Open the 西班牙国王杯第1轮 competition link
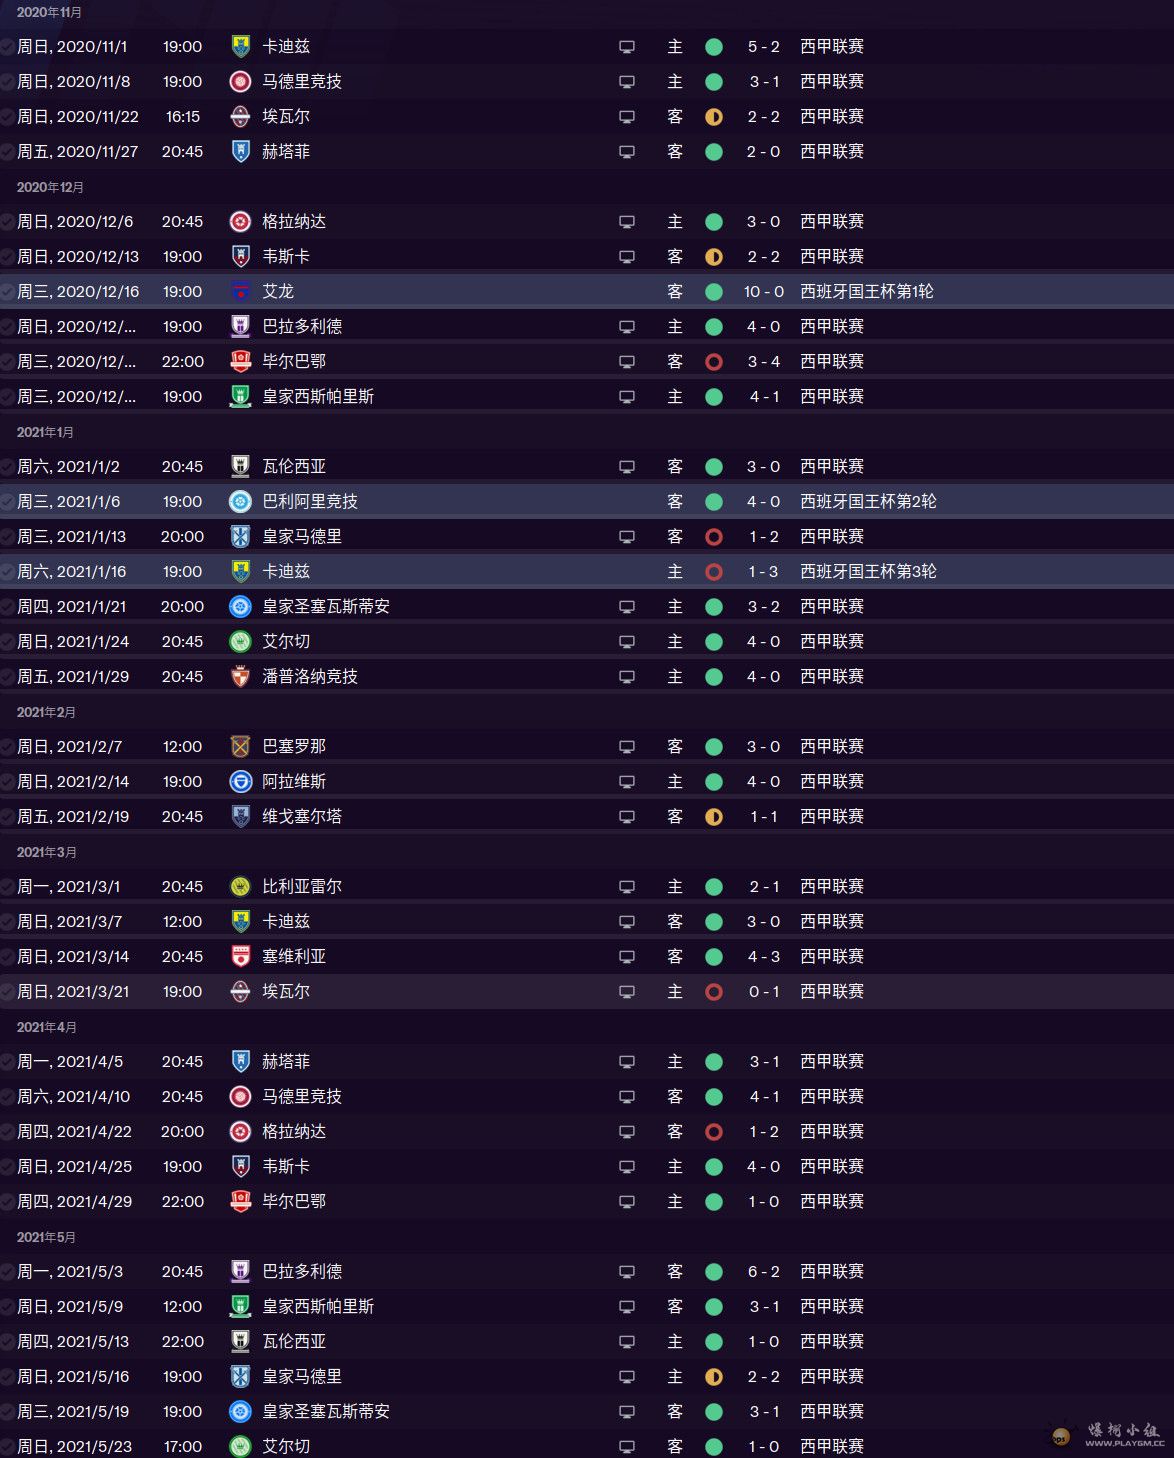Viewport: 1174px width, 1458px height. click(x=866, y=292)
